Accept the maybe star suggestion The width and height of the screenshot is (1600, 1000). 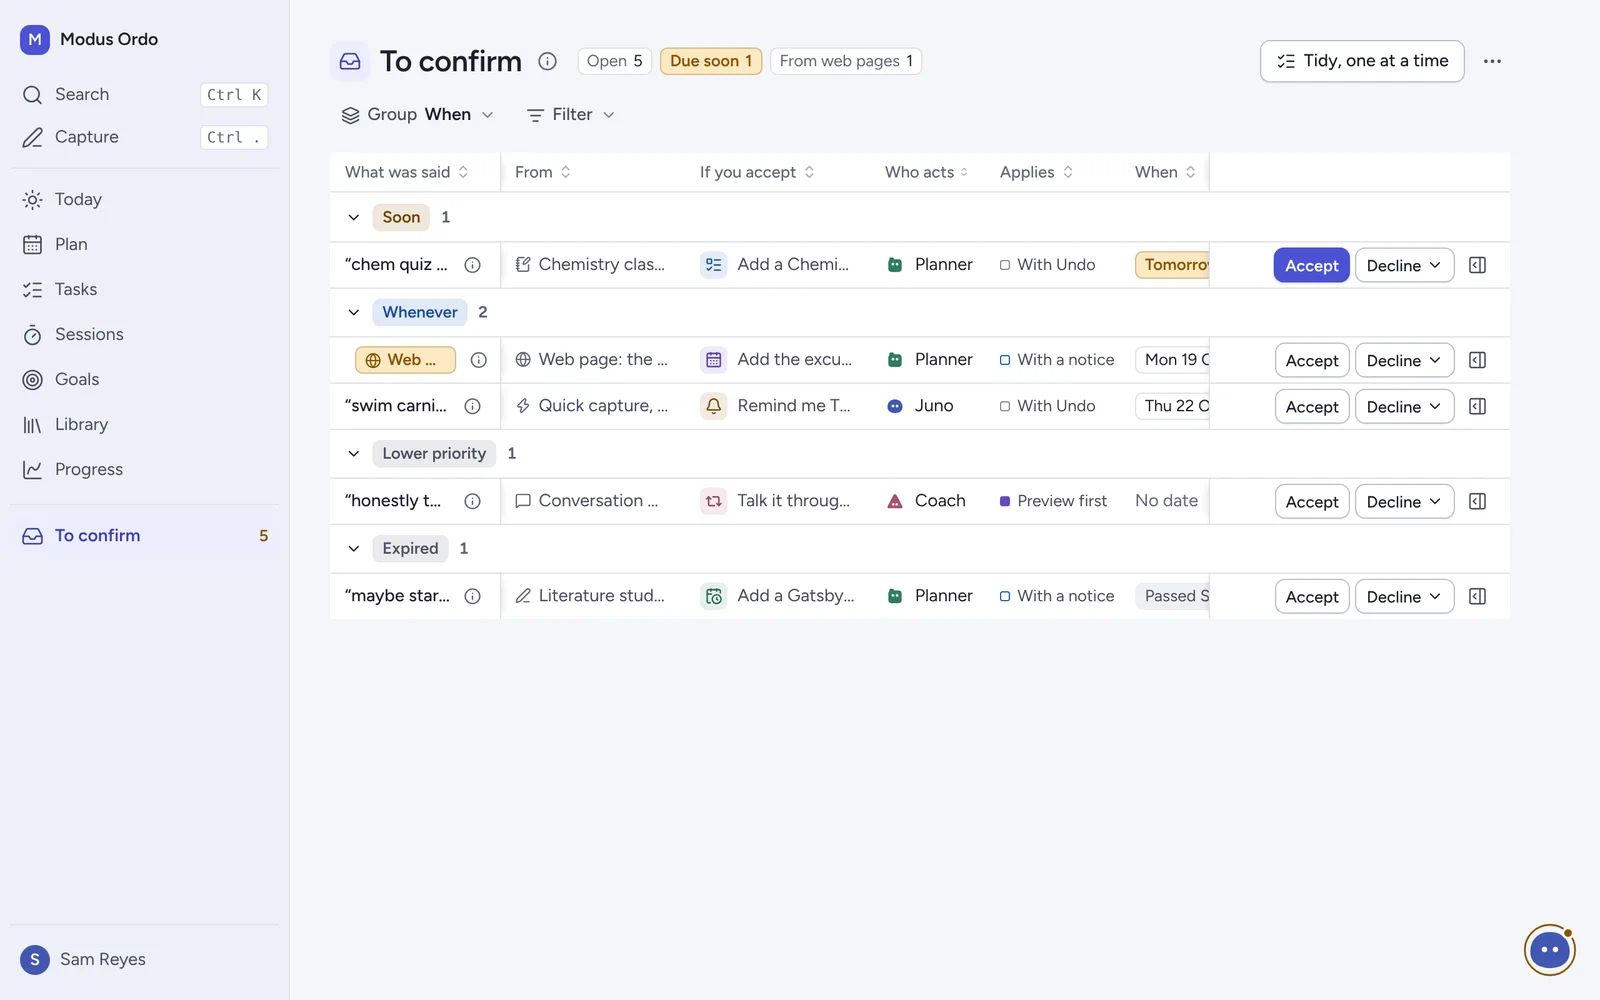(x=1312, y=596)
